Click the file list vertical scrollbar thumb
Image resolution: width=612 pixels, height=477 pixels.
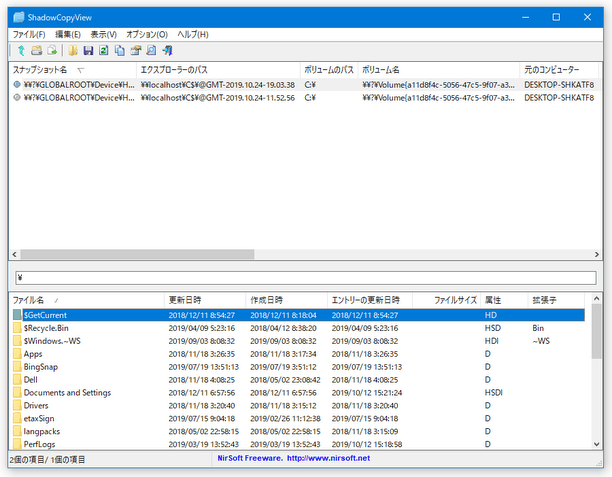pyautogui.click(x=596, y=331)
